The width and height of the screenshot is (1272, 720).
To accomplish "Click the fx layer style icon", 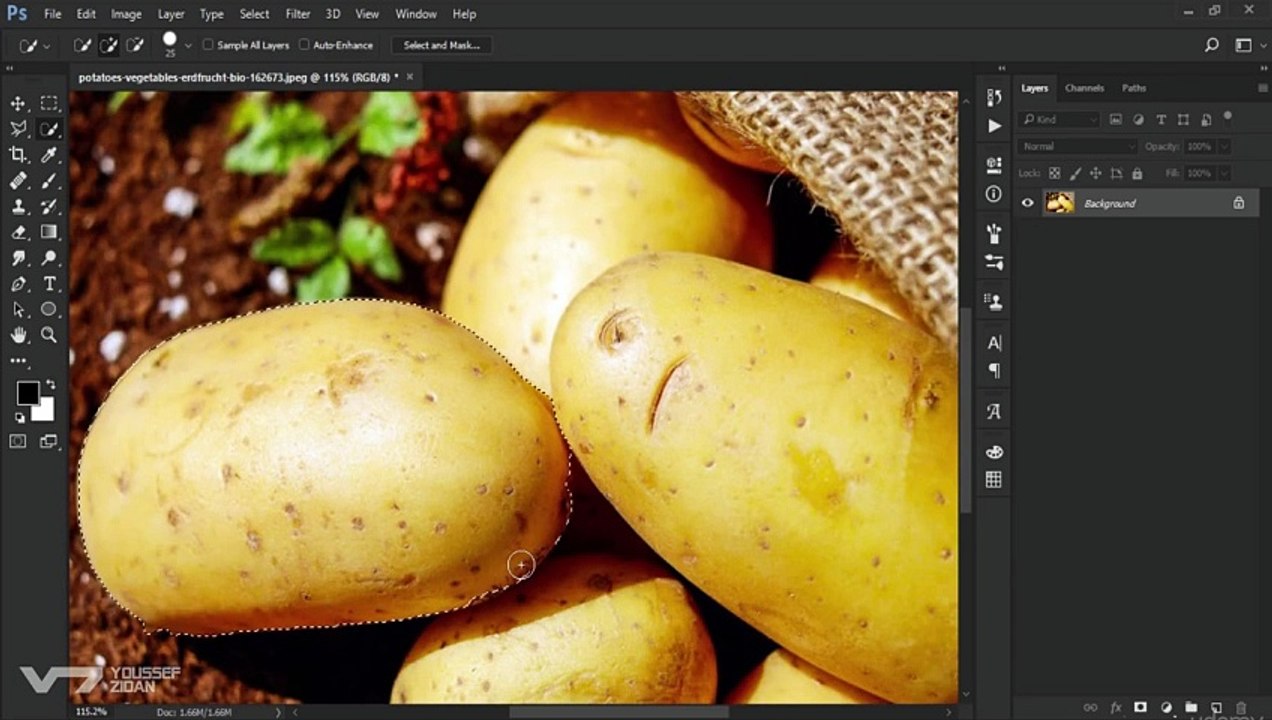I will pyautogui.click(x=1116, y=708).
